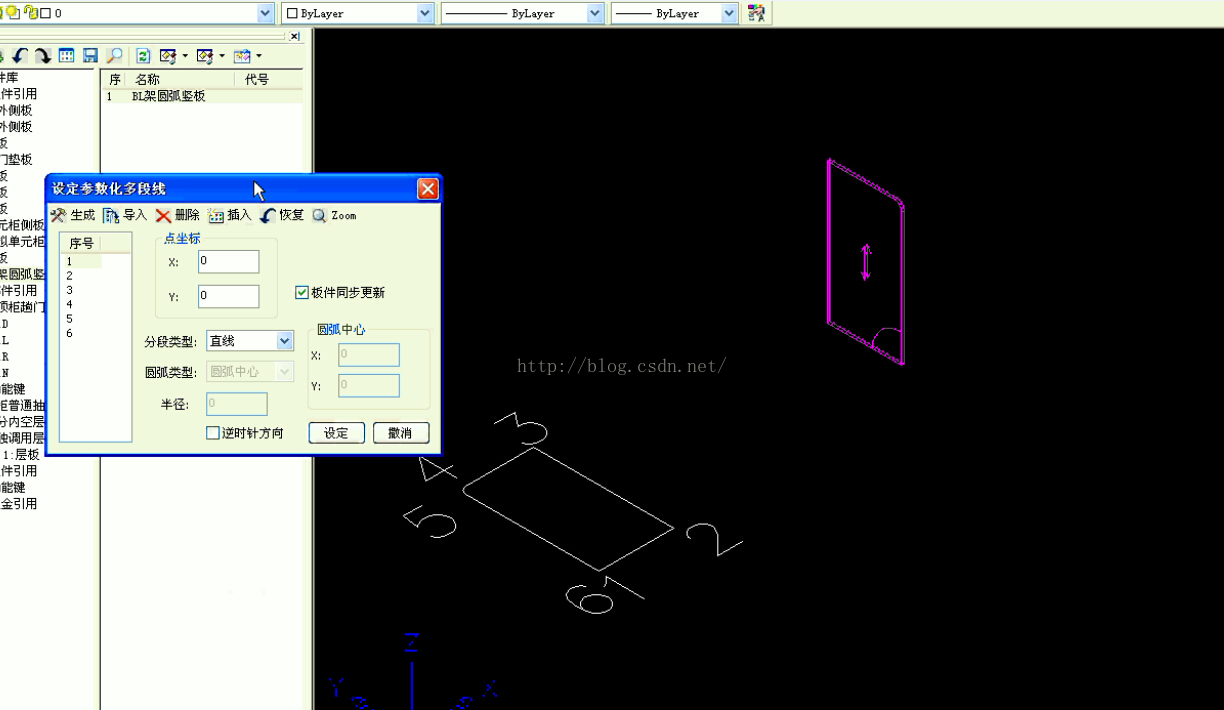Click the 点坐标 X input field
The image size is (1224, 710).
point(229,261)
